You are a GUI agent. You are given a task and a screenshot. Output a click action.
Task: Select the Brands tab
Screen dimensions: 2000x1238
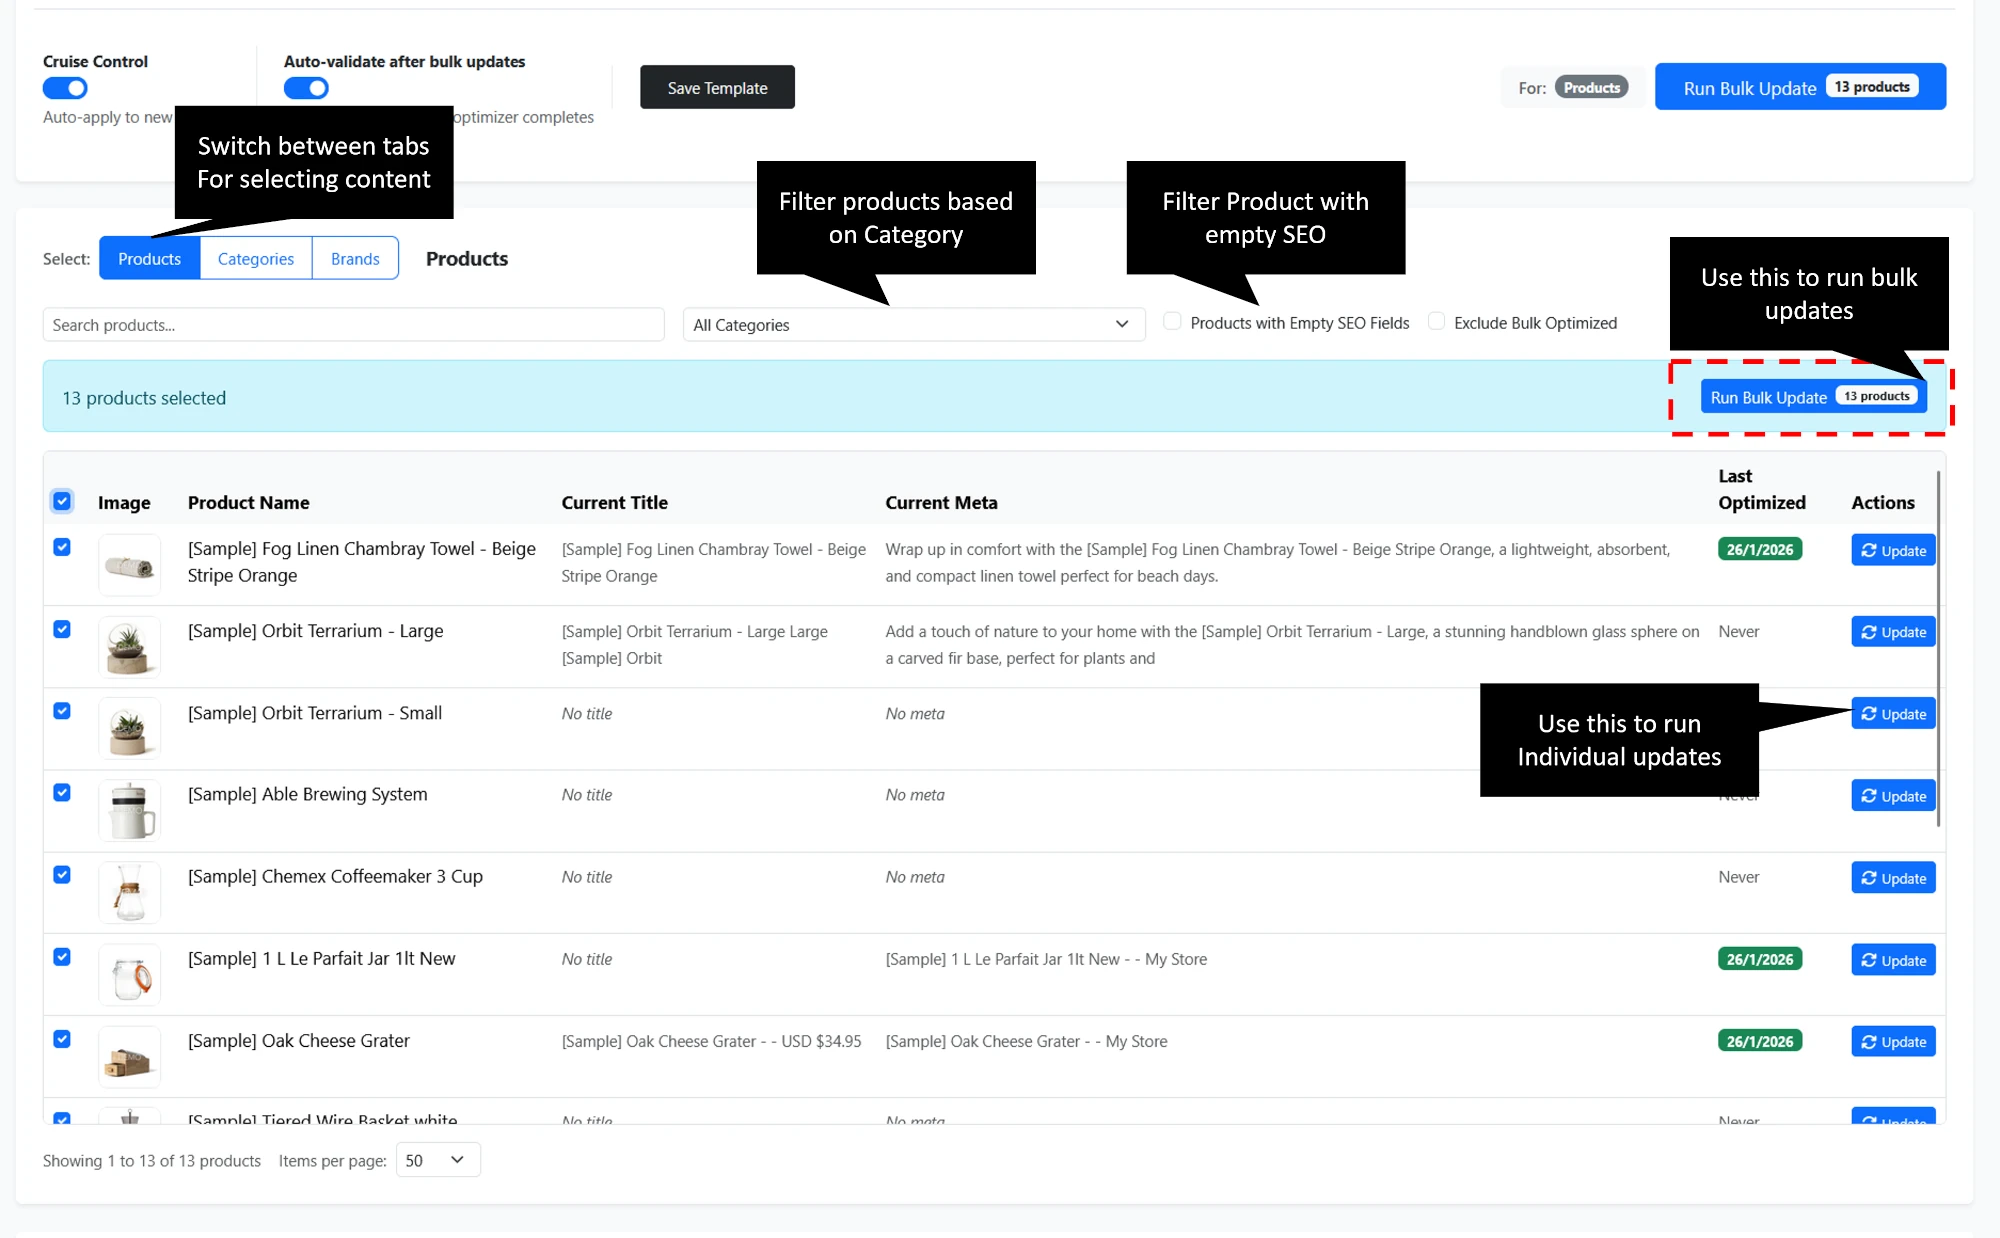[x=355, y=258]
